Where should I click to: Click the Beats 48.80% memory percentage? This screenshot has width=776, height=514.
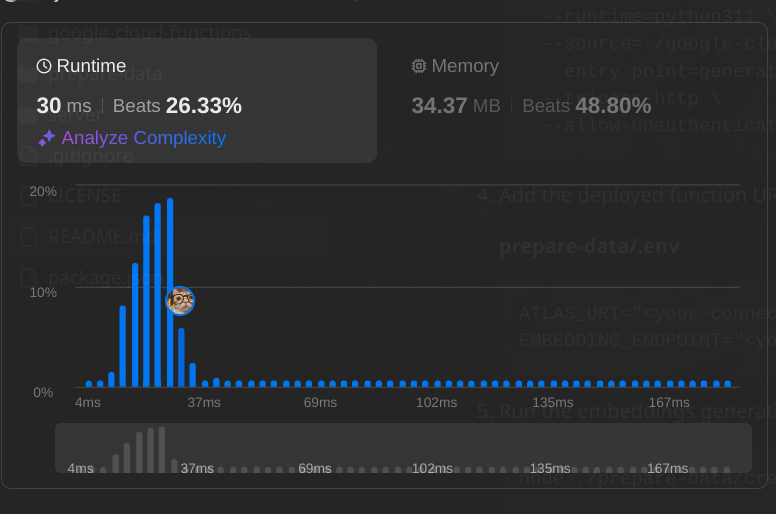point(587,105)
